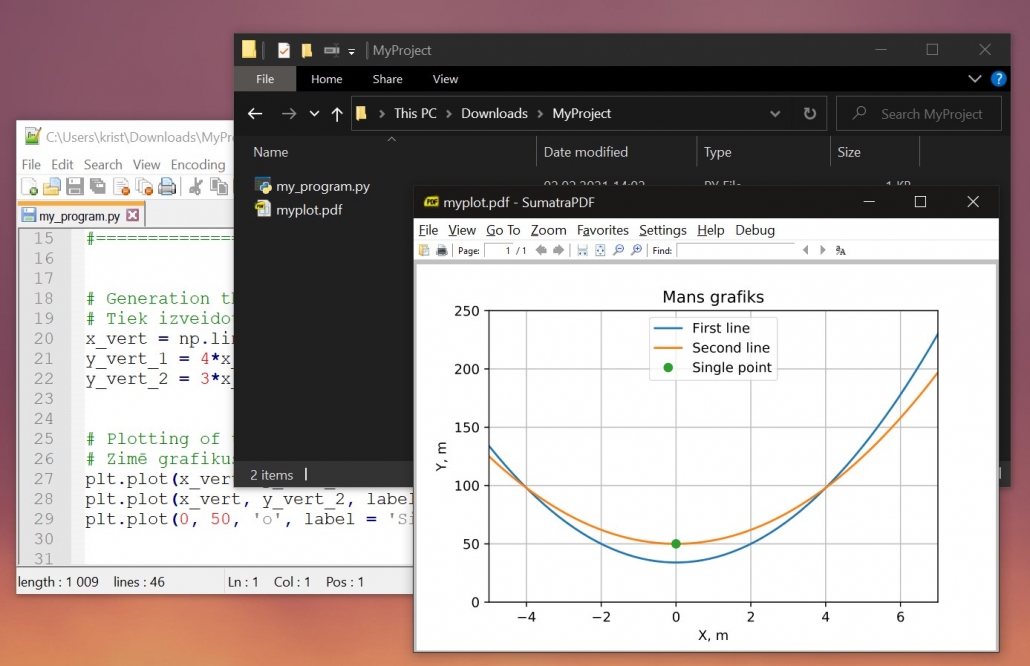Click the page number field in SumatraPDF
Image resolution: width=1030 pixels, height=666 pixels.
point(498,250)
